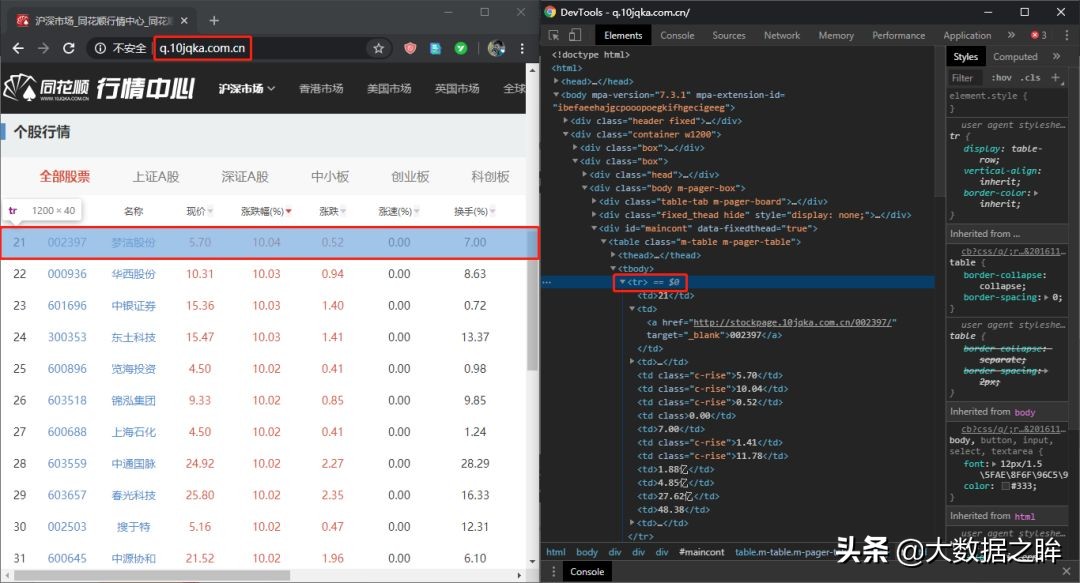Open stock code 000936 link
The height and width of the screenshot is (583, 1080).
(68, 274)
